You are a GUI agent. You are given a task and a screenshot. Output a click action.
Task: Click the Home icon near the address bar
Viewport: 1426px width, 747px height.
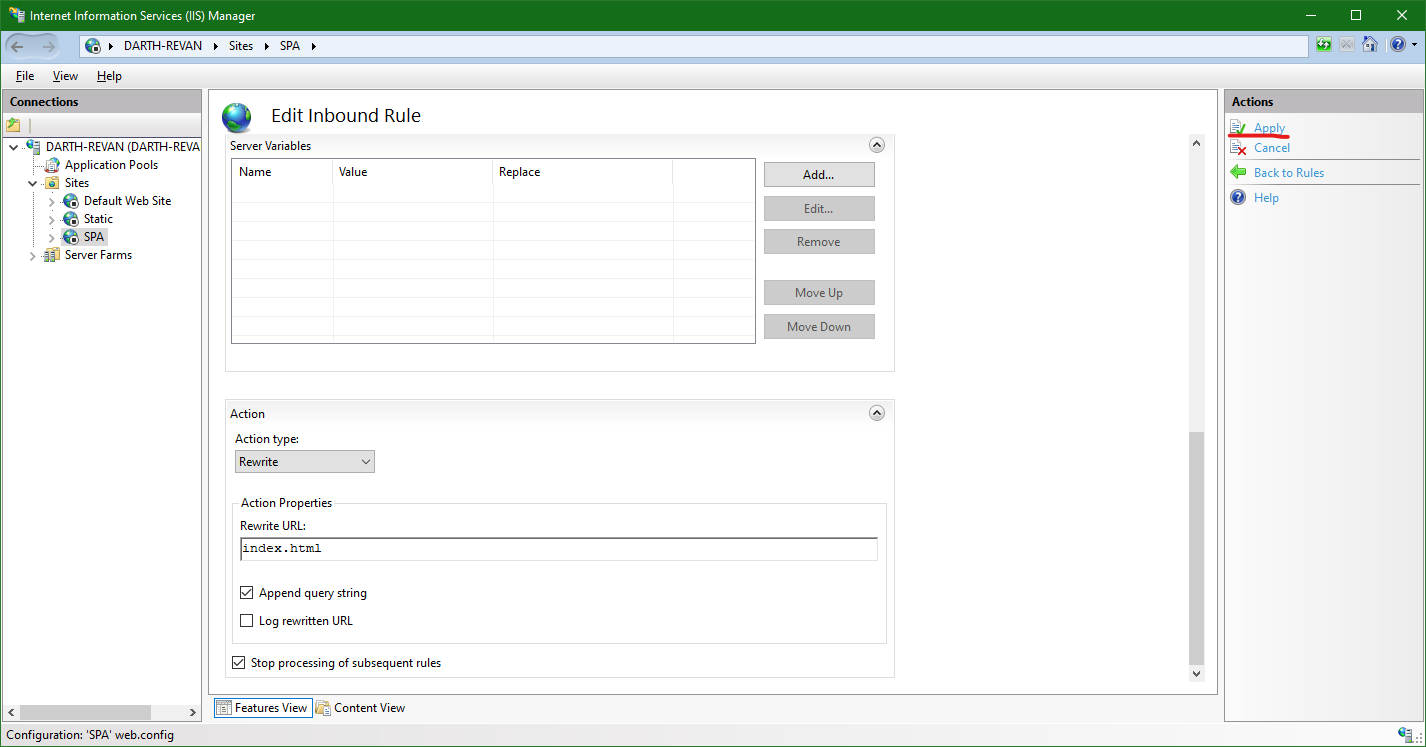1370,44
